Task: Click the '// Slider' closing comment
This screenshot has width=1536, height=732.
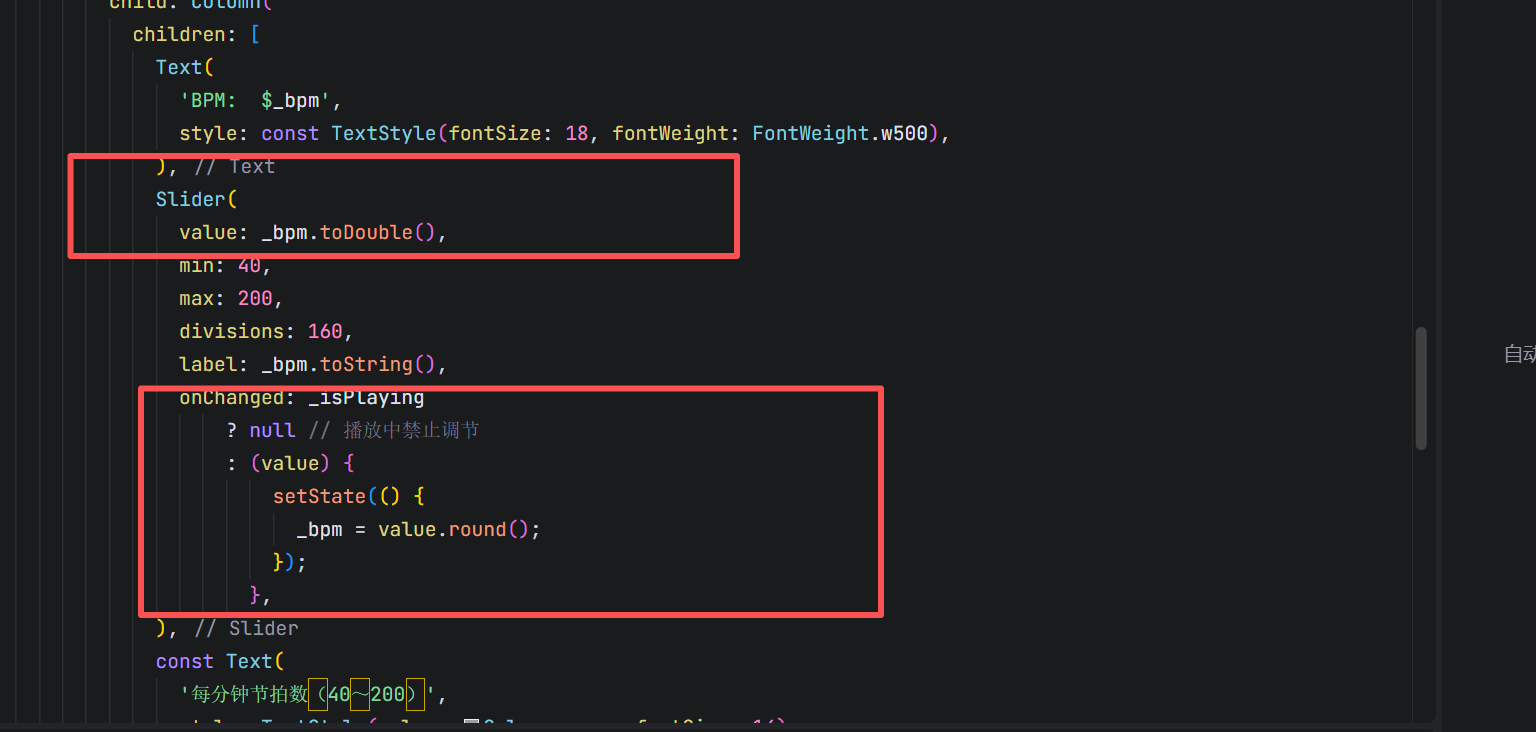Action: (x=246, y=628)
